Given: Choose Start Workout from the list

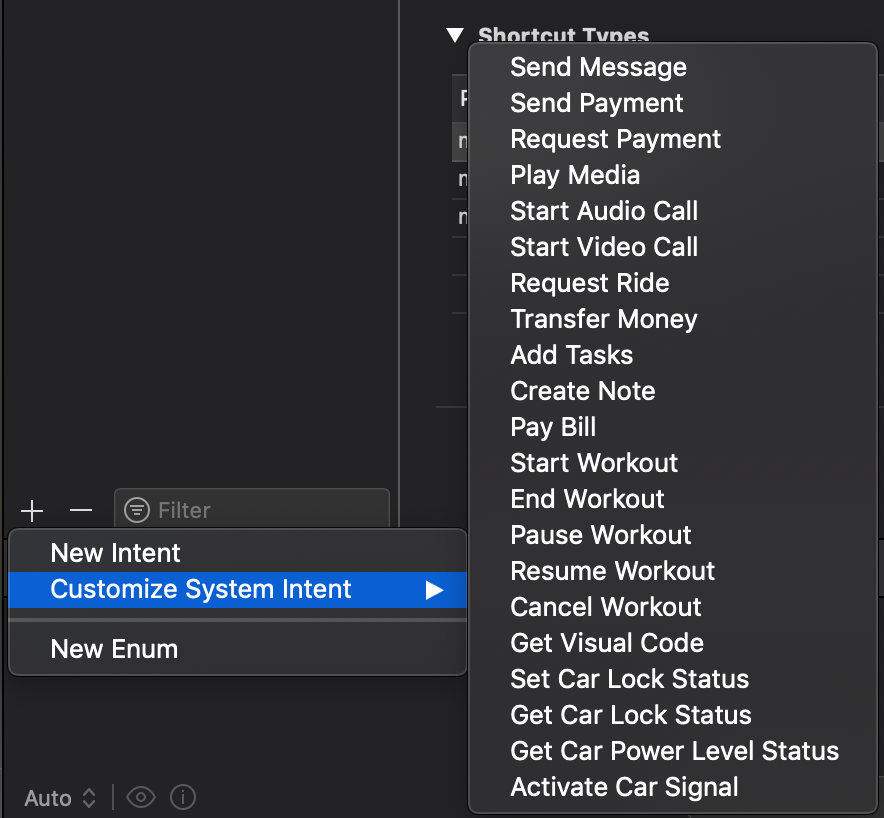Looking at the screenshot, I should (594, 463).
